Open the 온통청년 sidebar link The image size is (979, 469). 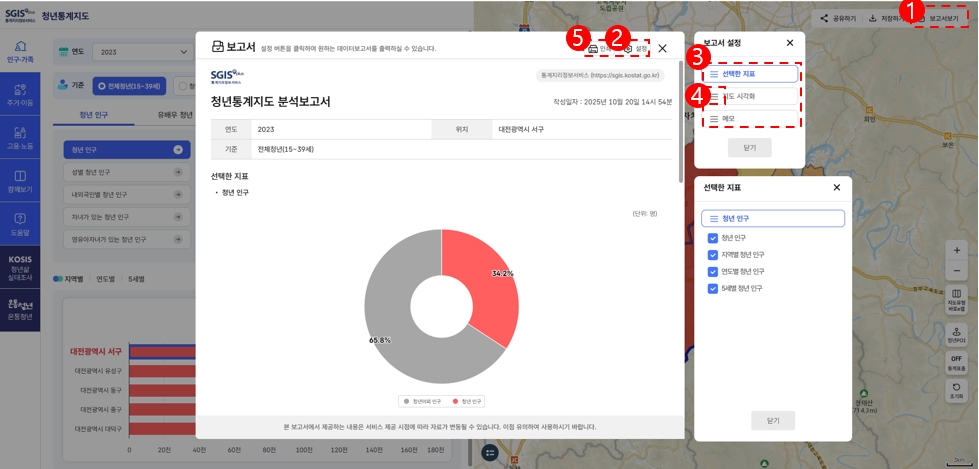[x=20, y=309]
